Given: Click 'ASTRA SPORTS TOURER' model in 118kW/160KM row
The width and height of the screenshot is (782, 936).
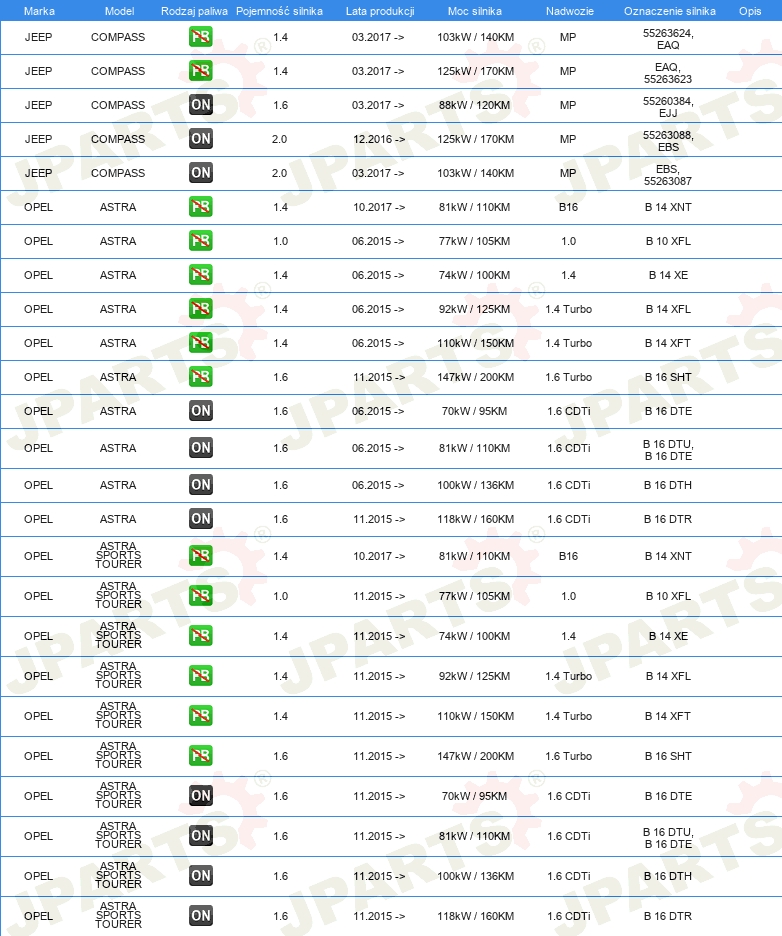Looking at the screenshot, I should coord(118,916).
